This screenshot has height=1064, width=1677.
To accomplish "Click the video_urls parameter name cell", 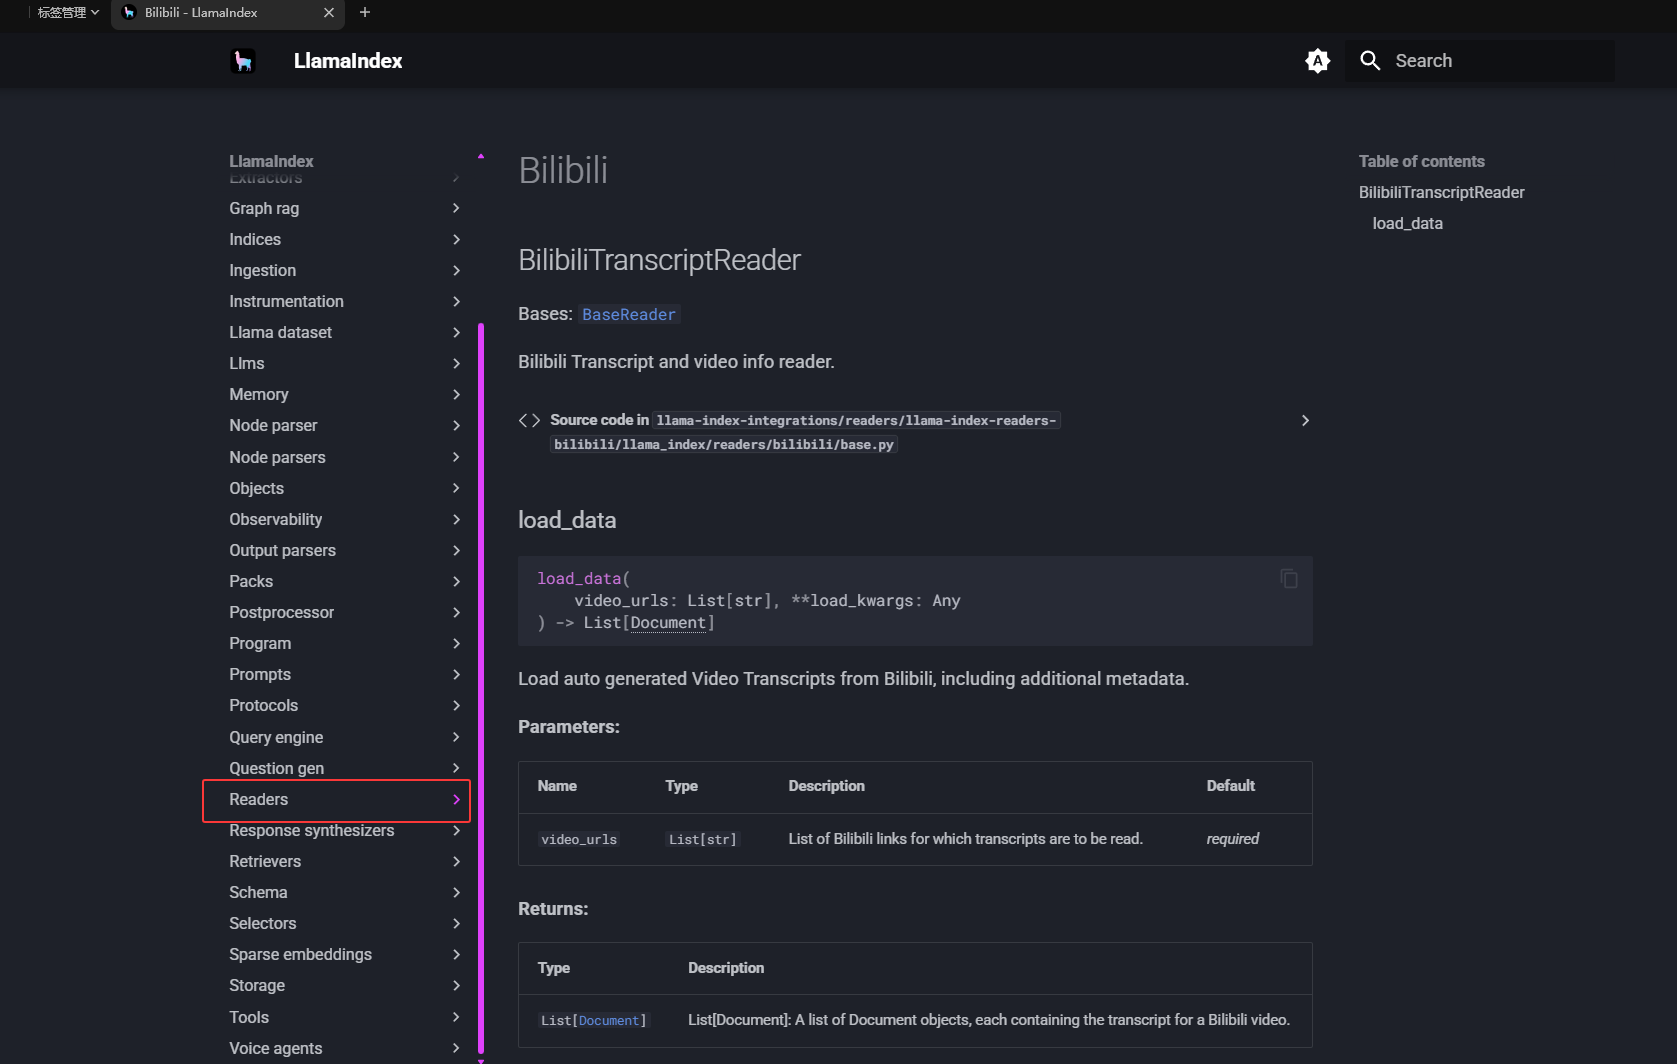I will pos(579,839).
